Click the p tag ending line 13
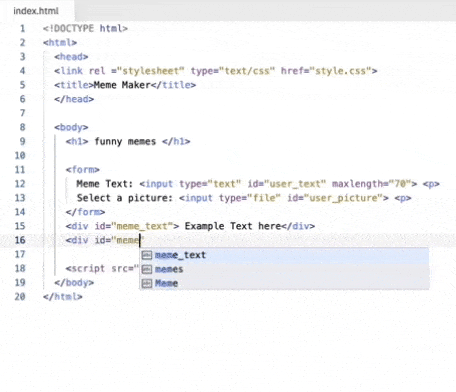 click(x=403, y=198)
